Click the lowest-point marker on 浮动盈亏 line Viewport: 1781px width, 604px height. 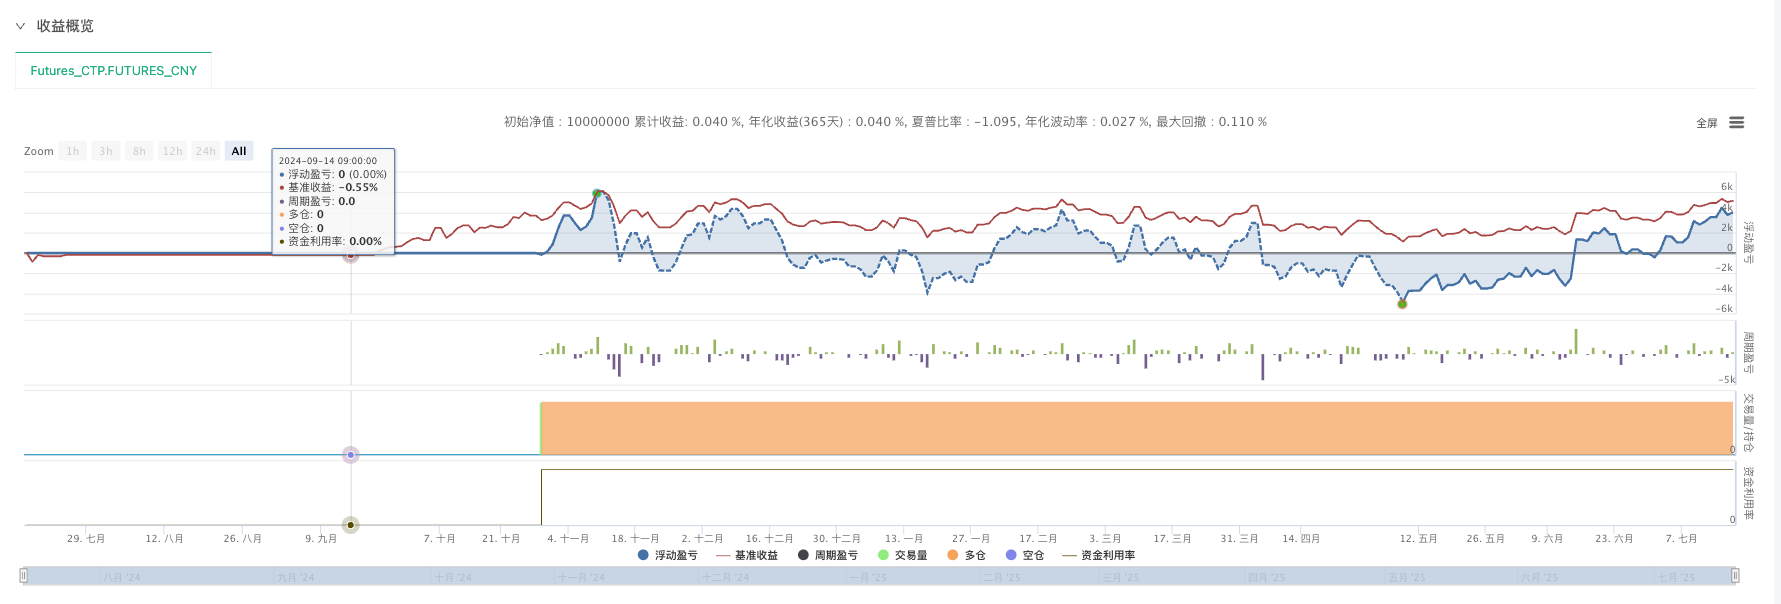[x=1402, y=303]
